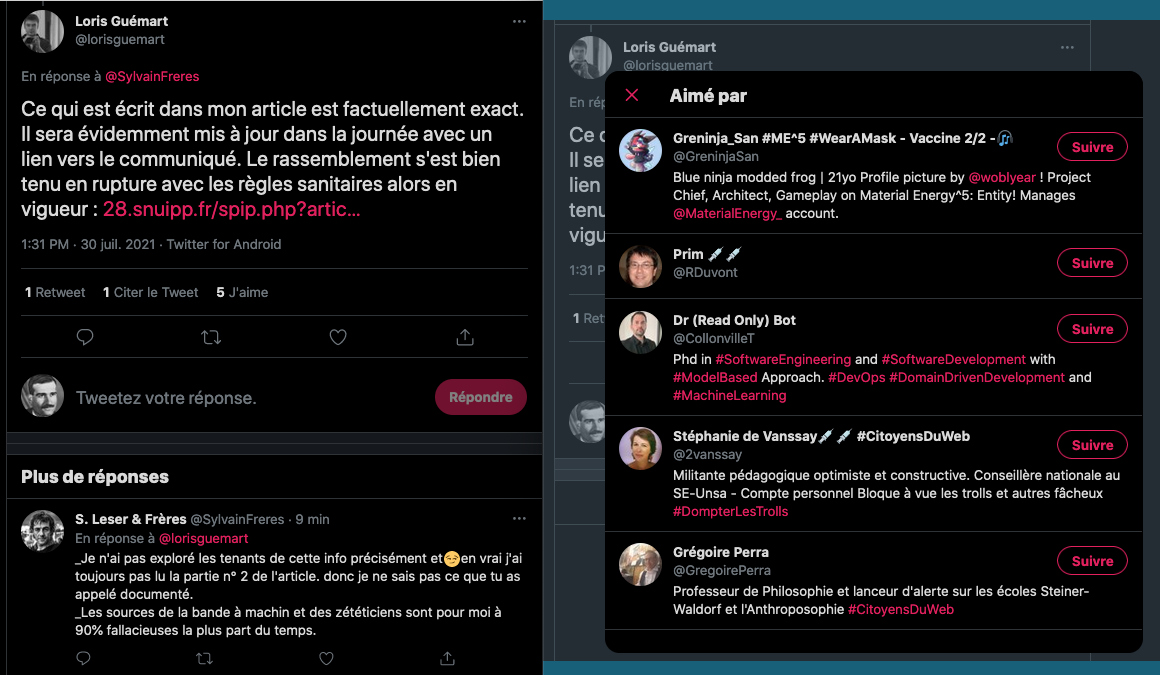Open more options on Loris Guémart's tweet
Image resolution: width=1160 pixels, height=675 pixels.
[x=518, y=21]
